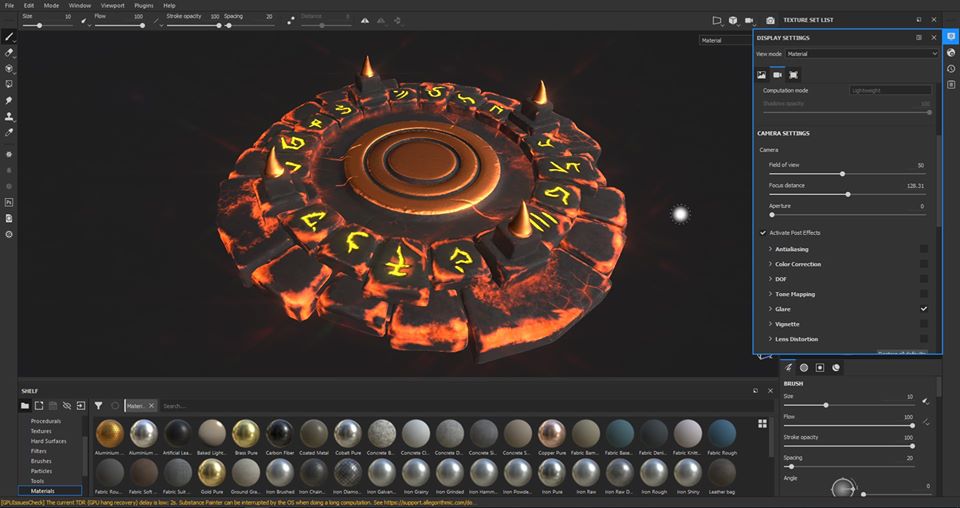Screen dimensions: 960x508
Task: Open the camera screenshot icon
Action: (770, 20)
